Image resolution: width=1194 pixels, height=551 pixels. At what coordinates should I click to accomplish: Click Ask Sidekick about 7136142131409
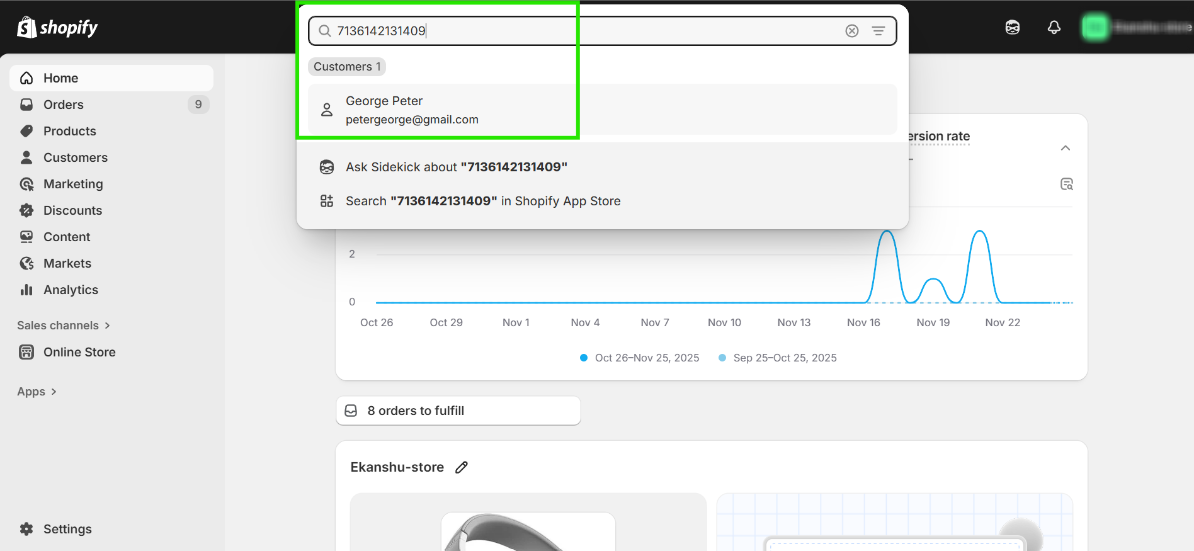pos(602,167)
